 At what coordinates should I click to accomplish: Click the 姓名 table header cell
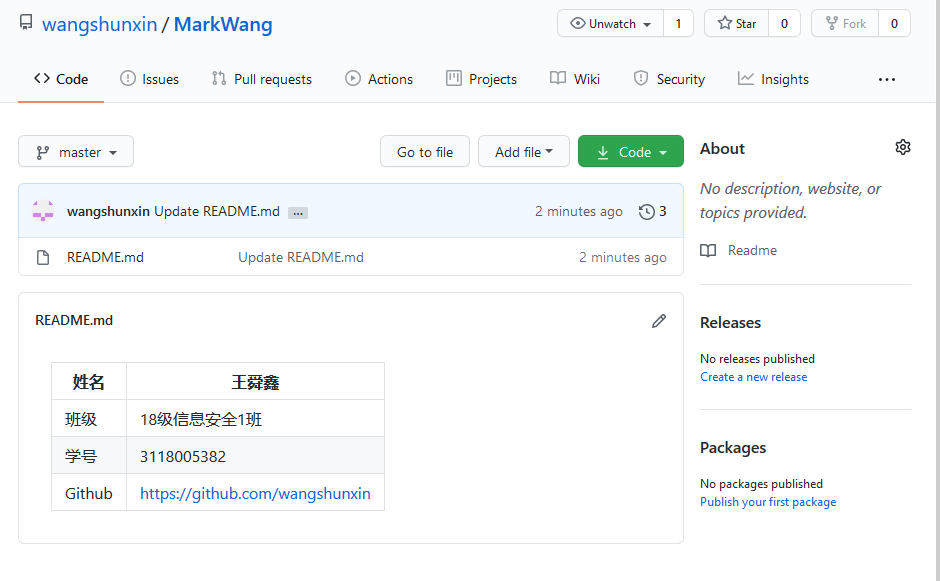pos(89,381)
